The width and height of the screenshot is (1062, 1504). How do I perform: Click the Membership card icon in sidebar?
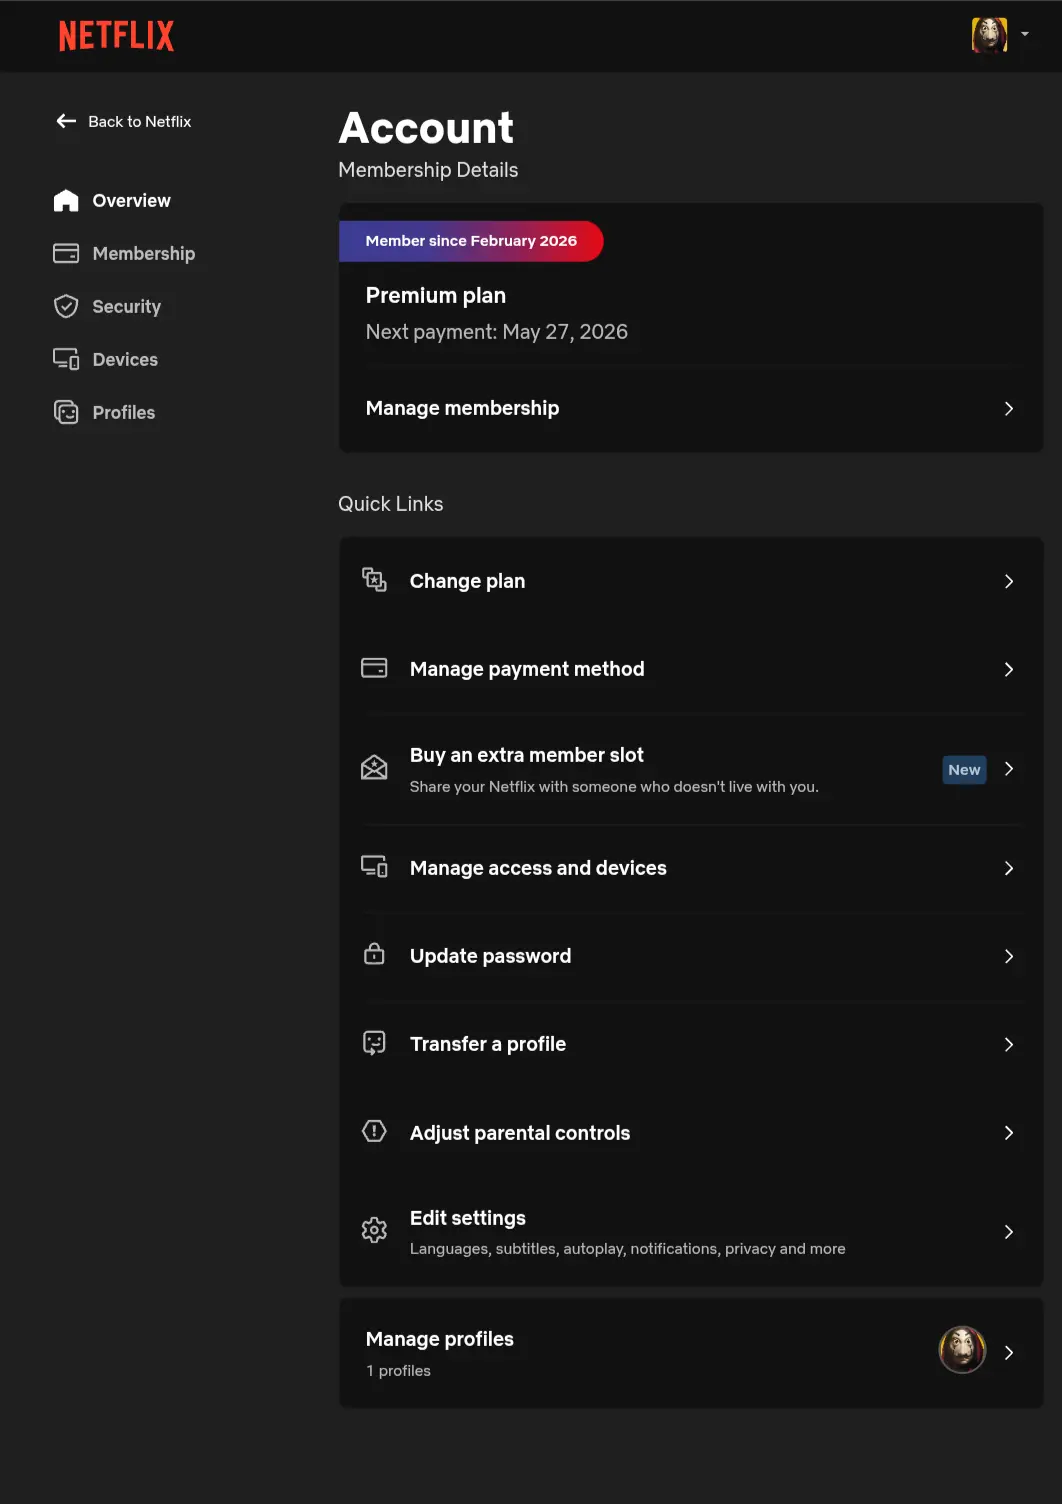tap(66, 253)
